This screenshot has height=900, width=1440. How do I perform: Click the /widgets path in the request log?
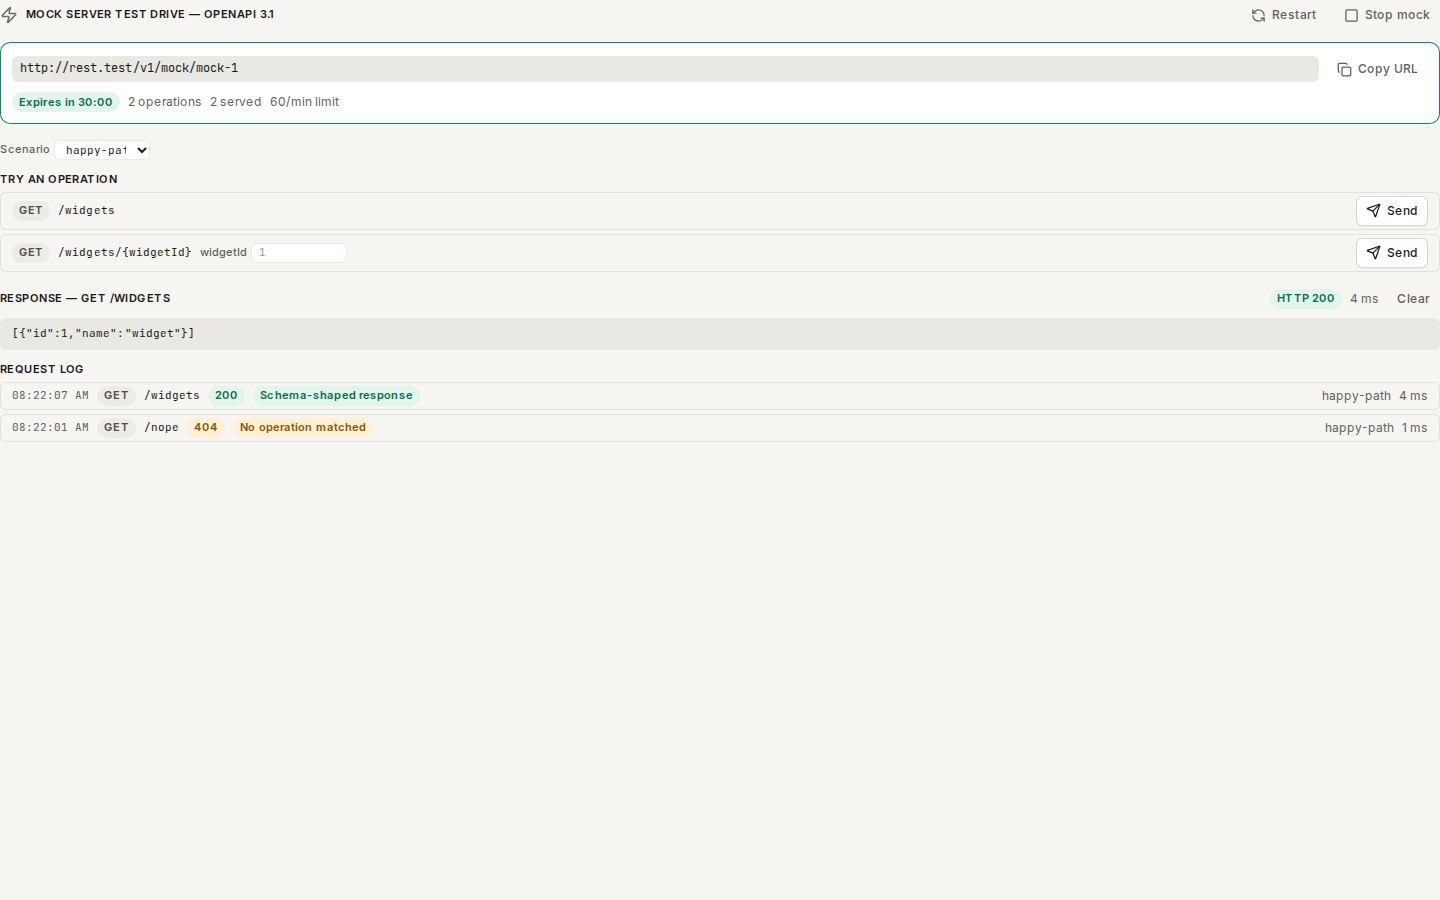(x=172, y=396)
